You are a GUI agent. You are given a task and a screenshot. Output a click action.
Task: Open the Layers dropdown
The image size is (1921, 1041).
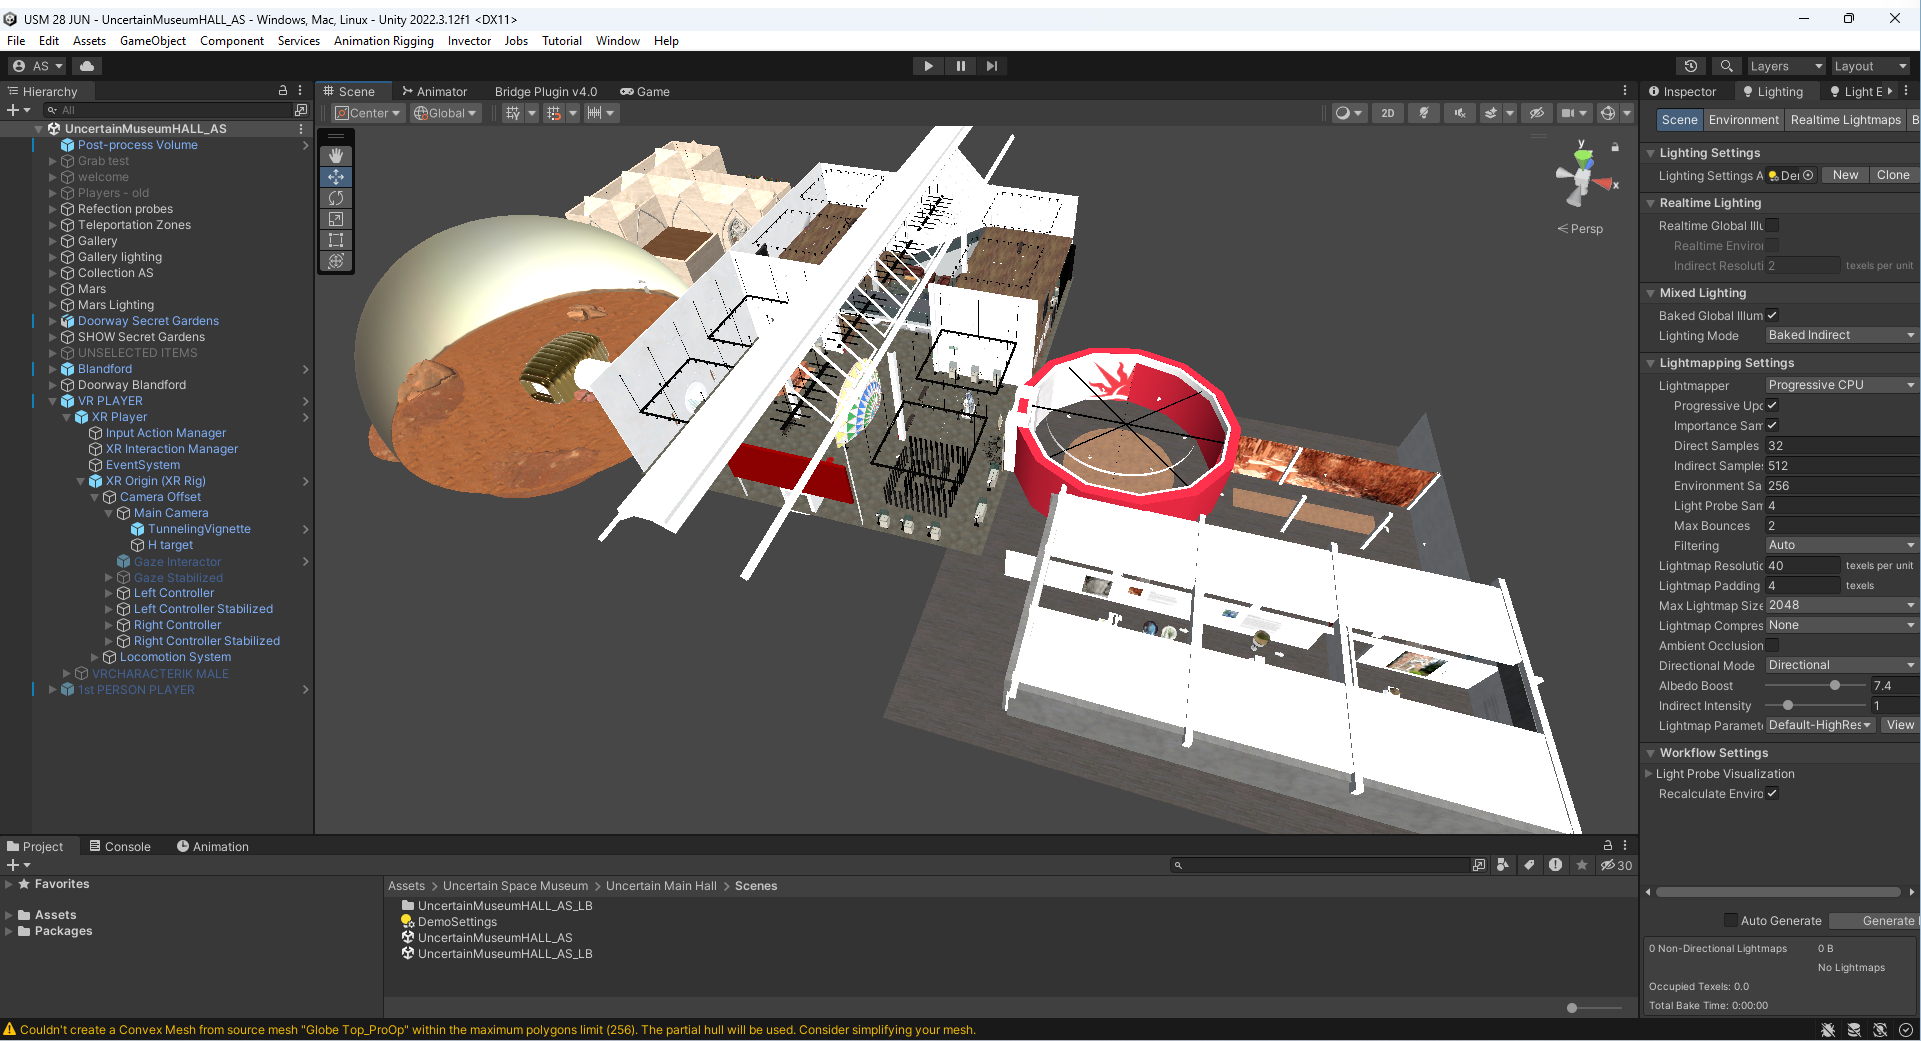pos(1786,66)
